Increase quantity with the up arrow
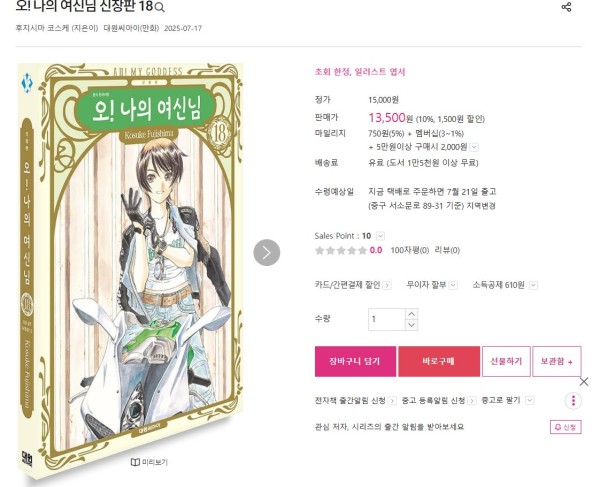 [411, 314]
